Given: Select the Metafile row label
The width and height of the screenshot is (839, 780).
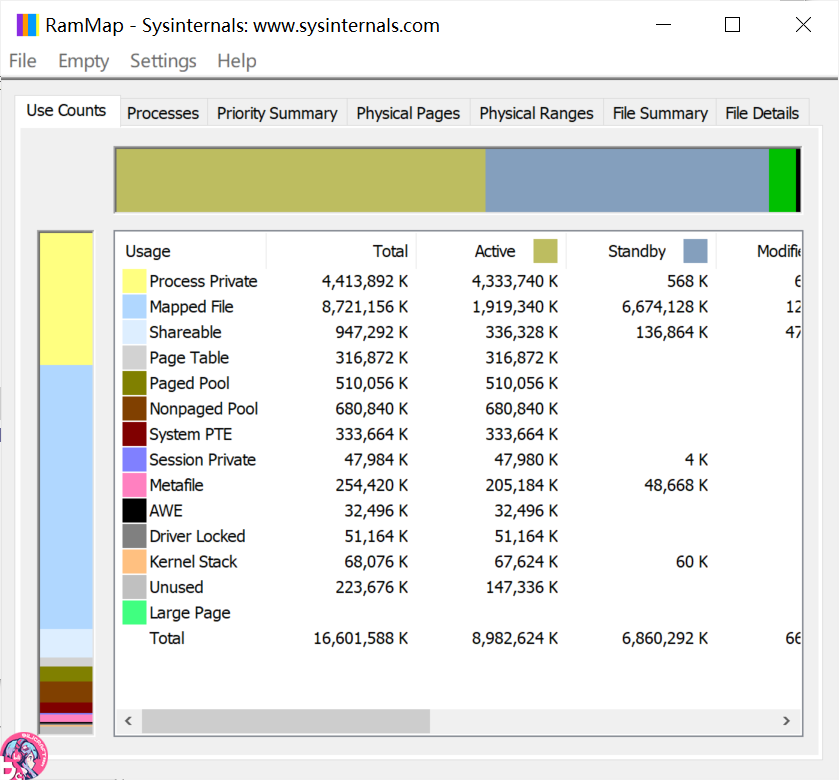Looking at the screenshot, I should (x=177, y=485).
